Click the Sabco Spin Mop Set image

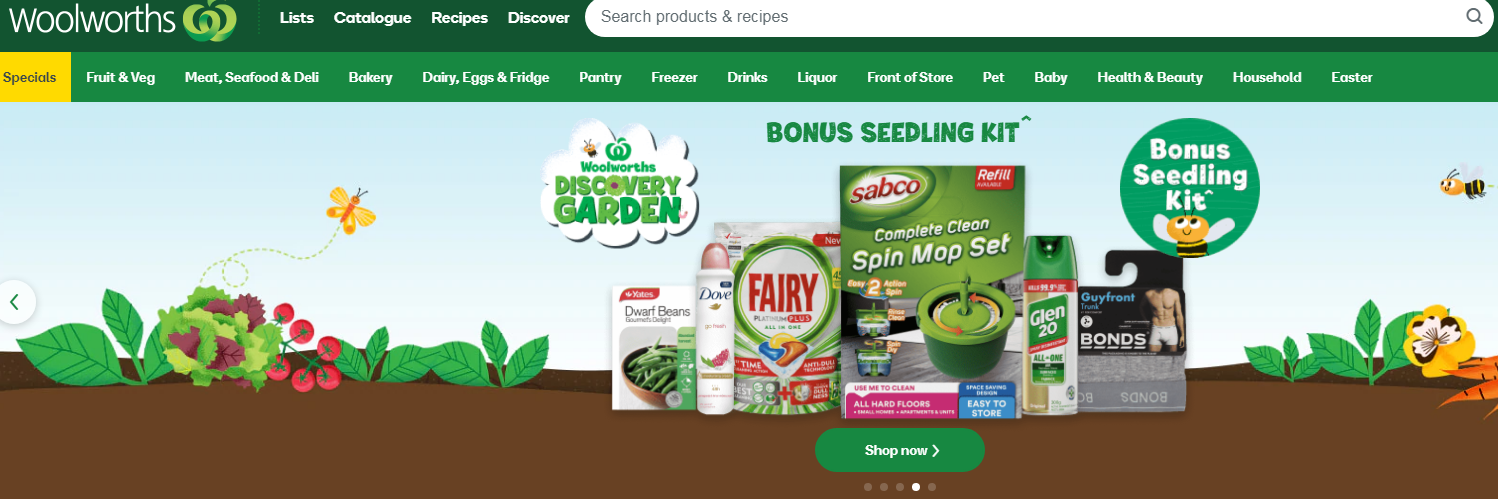[x=931, y=292]
